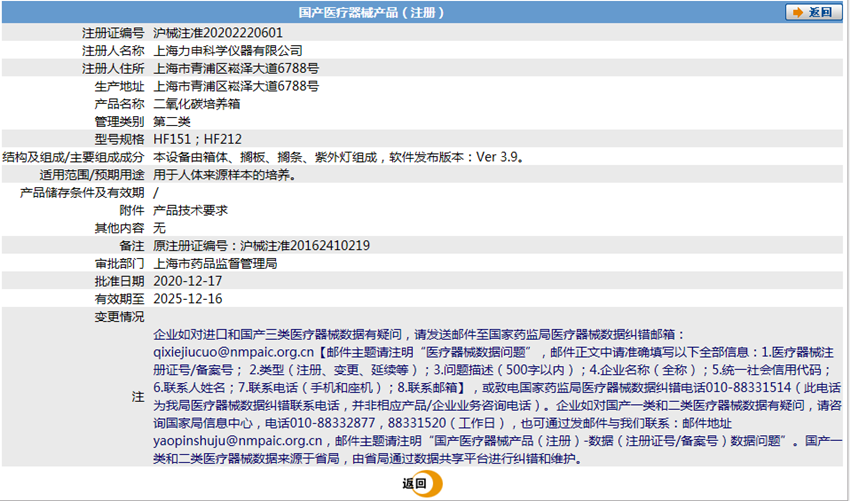This screenshot has width=850, height=501.
Task: Click the address value in the 注册人住所 row
Action: 236,69
